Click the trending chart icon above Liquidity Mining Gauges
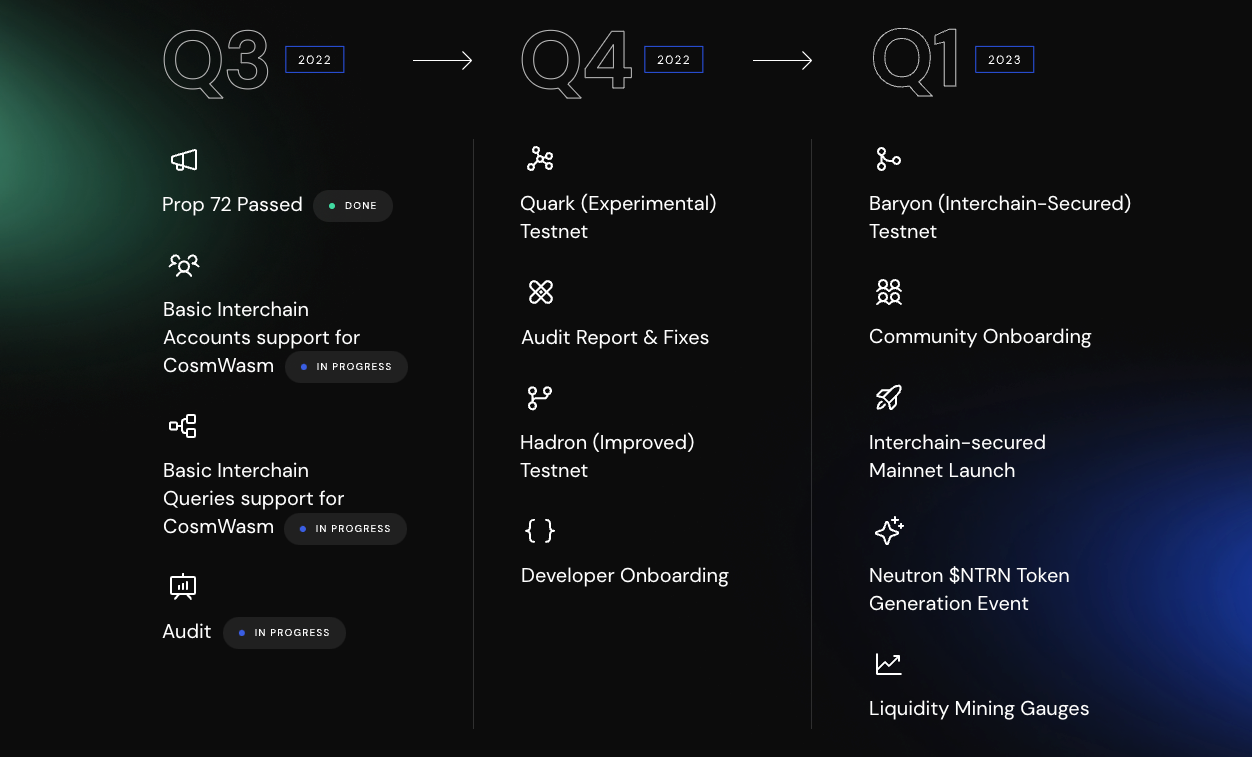 pyautogui.click(x=889, y=664)
